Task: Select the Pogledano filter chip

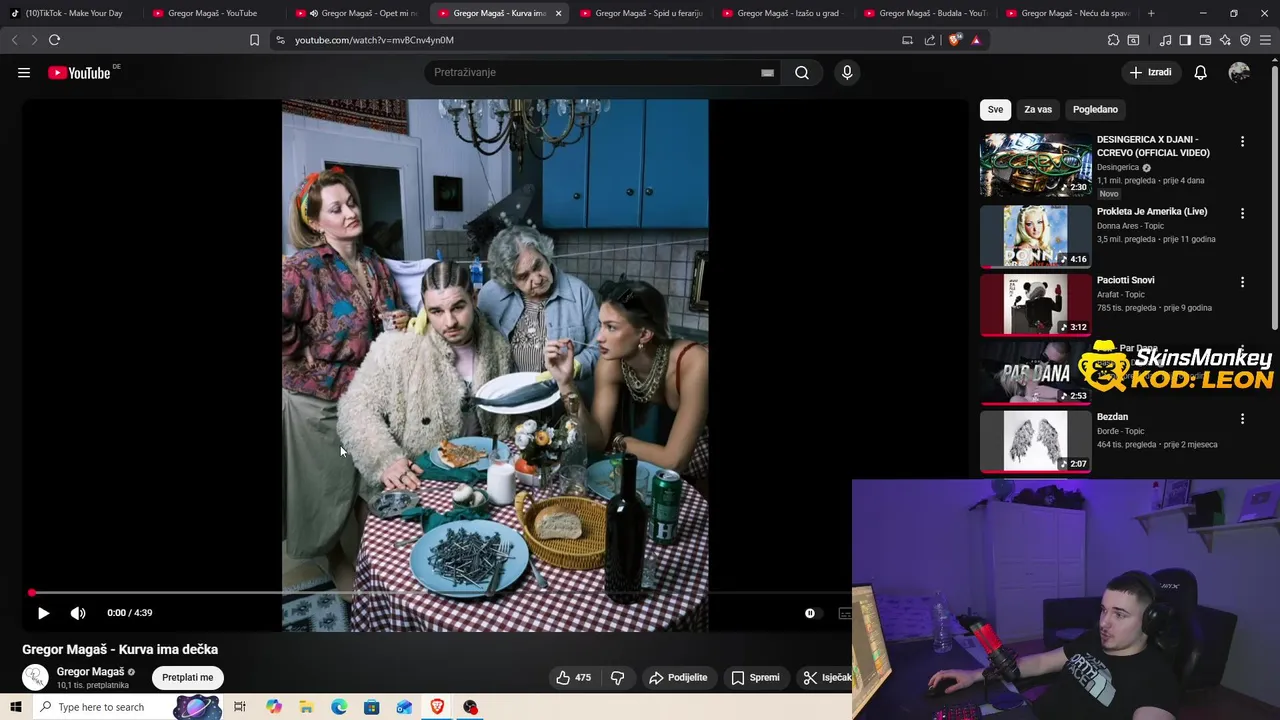Action: 1095,110
